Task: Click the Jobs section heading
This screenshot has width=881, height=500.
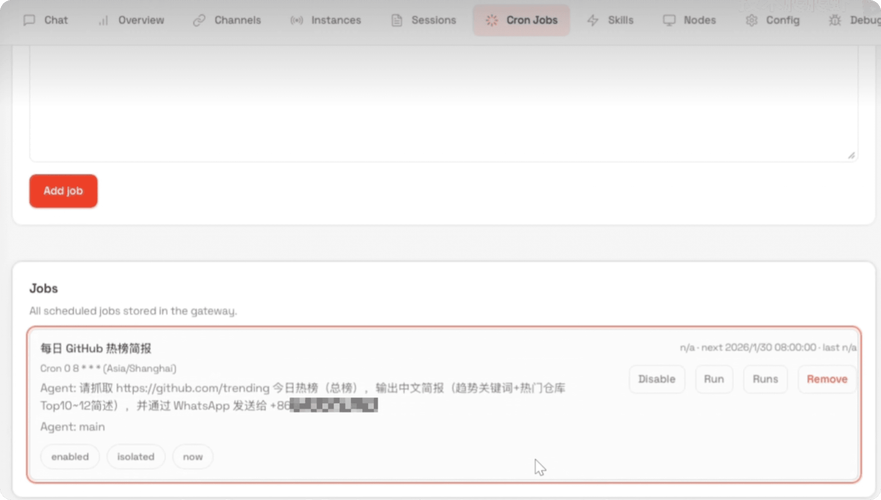Action: 44,288
